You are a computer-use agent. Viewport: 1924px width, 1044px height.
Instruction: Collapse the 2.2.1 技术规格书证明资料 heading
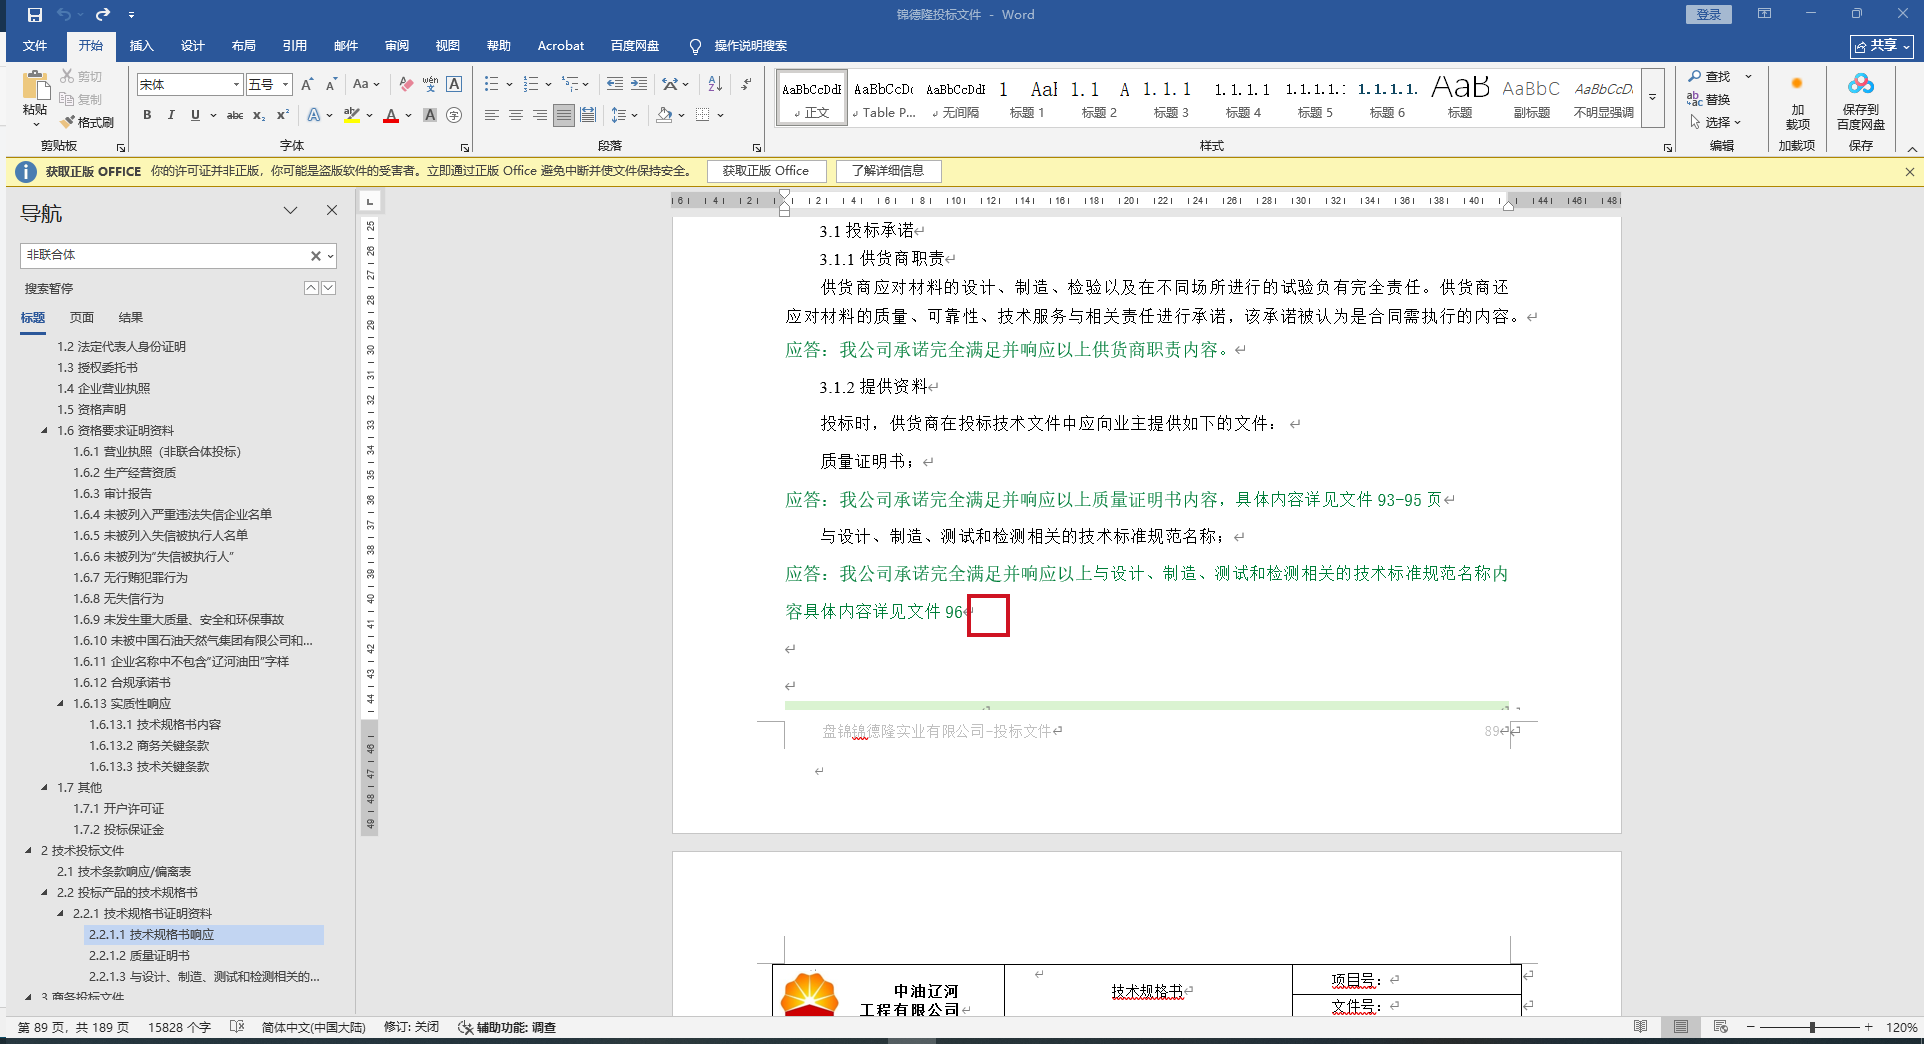click(61, 914)
